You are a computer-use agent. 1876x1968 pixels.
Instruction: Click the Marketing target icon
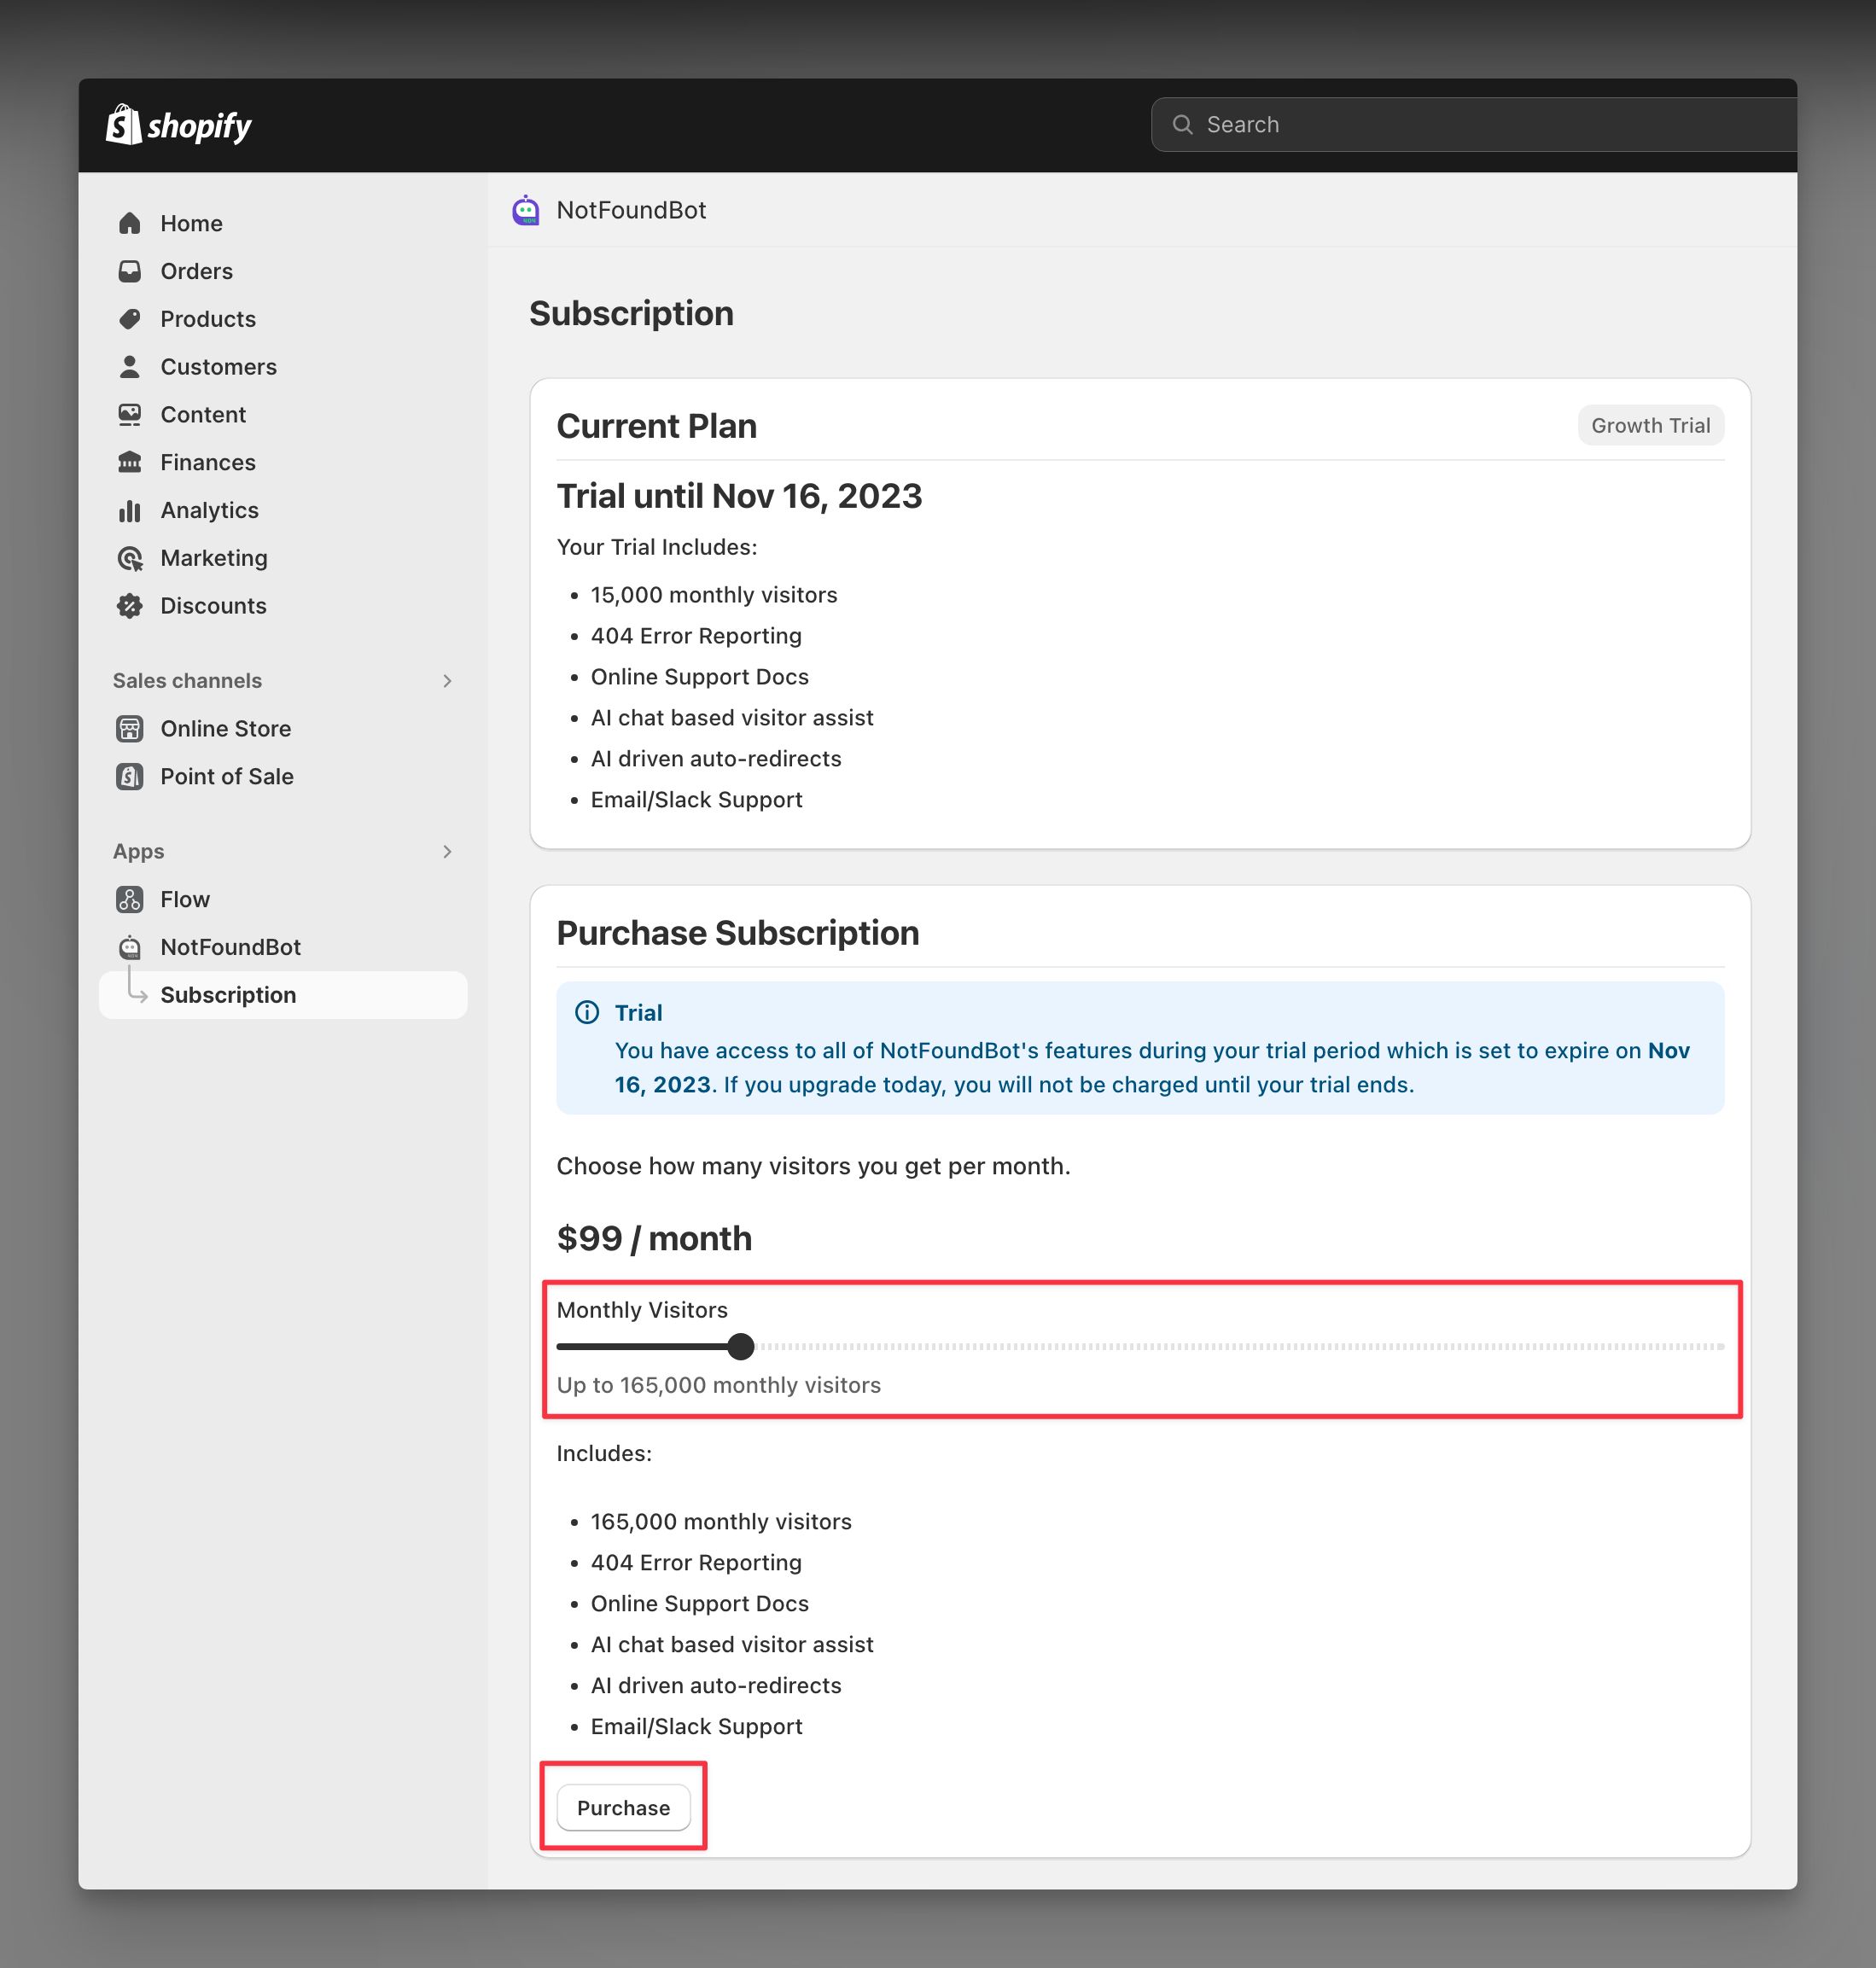(130, 558)
